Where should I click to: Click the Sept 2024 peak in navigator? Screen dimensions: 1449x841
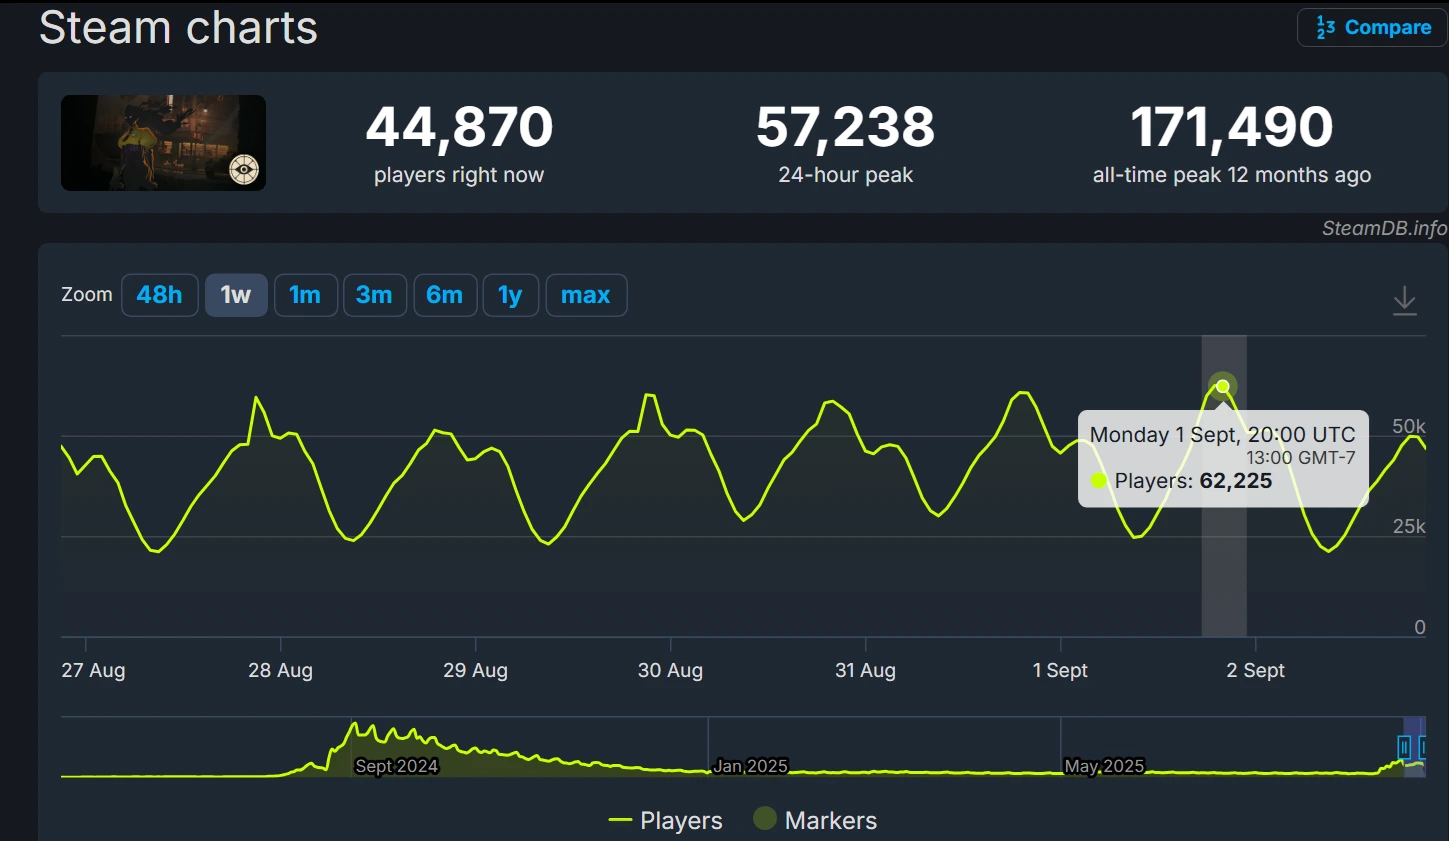point(354,726)
